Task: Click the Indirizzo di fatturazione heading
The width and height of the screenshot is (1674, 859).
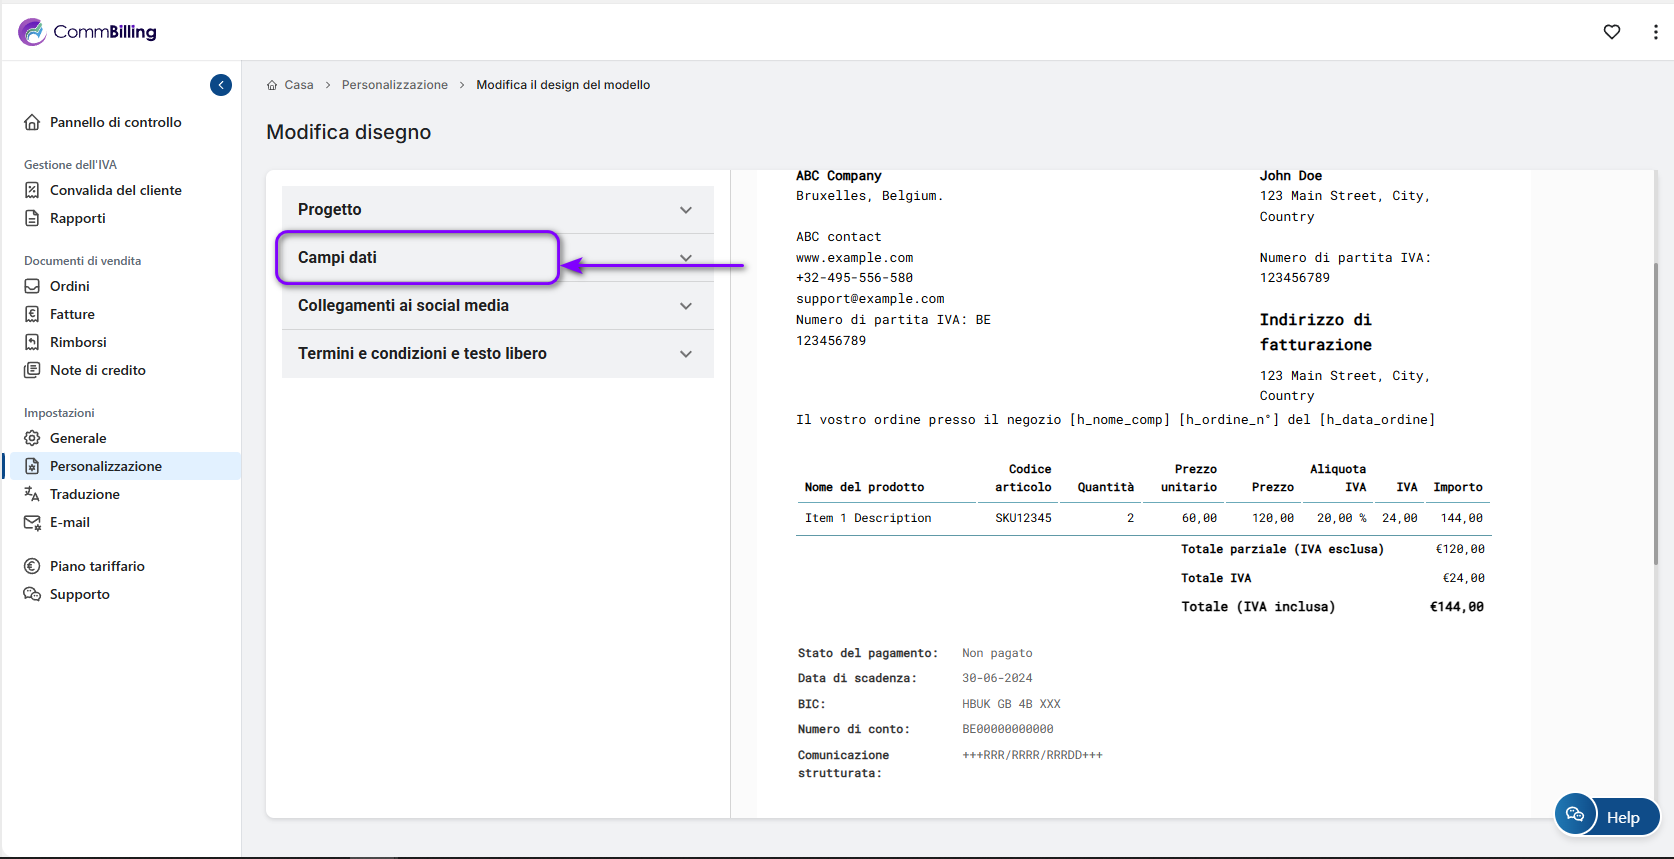Action: point(1316,332)
